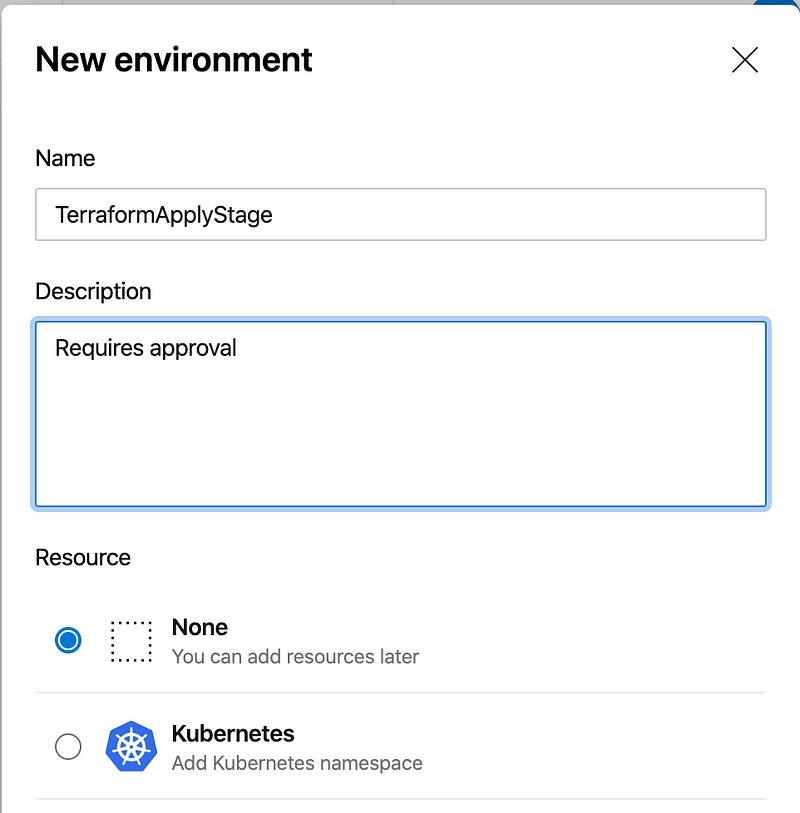The width and height of the screenshot is (800, 813).
Task: Click the bold Kubernetes option label
Action: tap(233, 734)
